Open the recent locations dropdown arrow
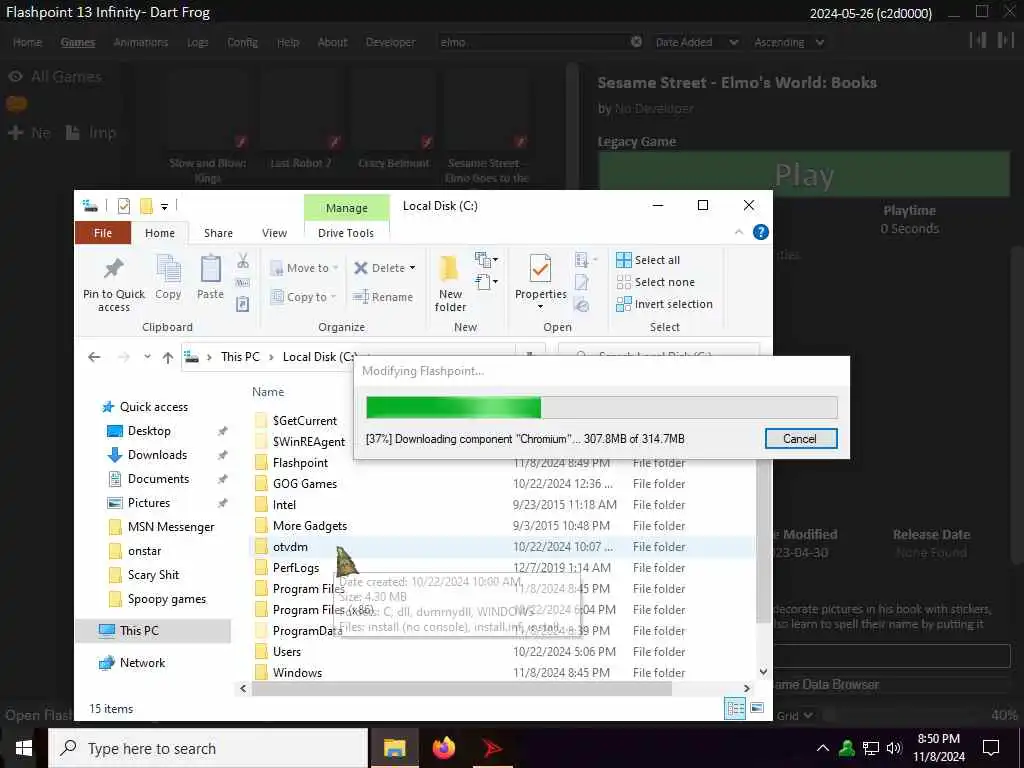1024x768 pixels. click(147, 357)
